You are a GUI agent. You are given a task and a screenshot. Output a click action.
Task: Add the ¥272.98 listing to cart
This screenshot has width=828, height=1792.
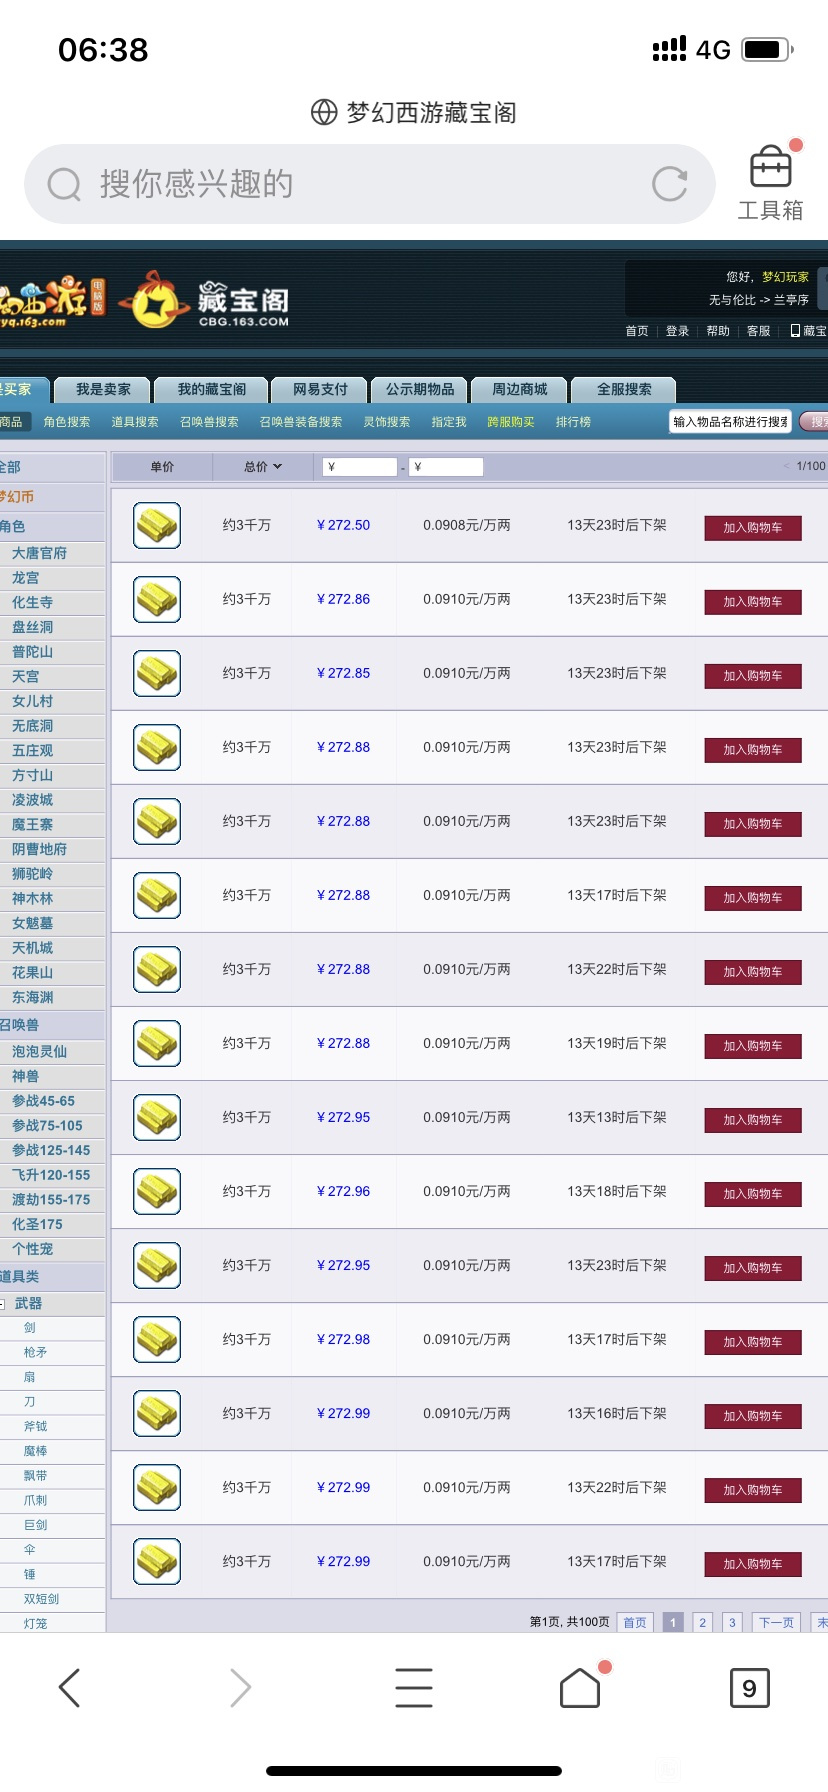(x=753, y=1342)
